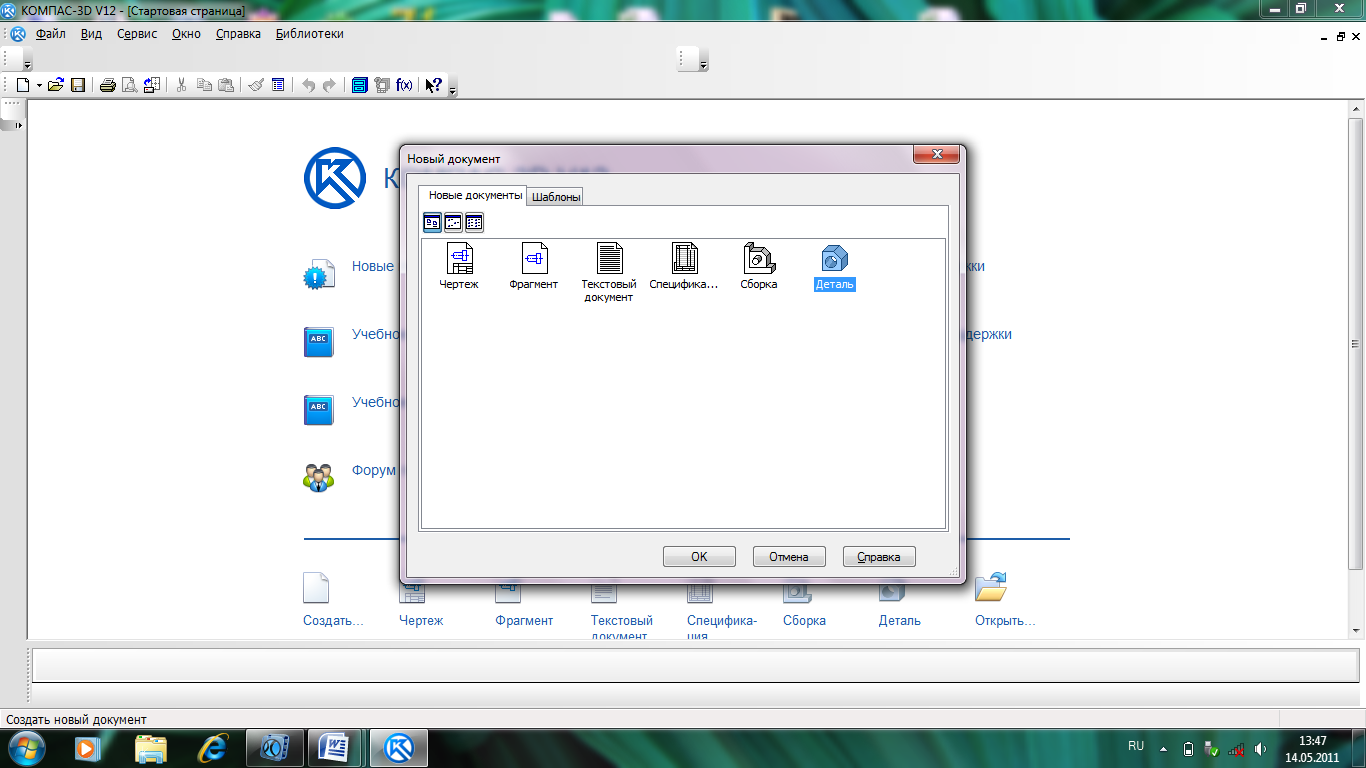Click the Print icon in toolbar

coord(107,85)
